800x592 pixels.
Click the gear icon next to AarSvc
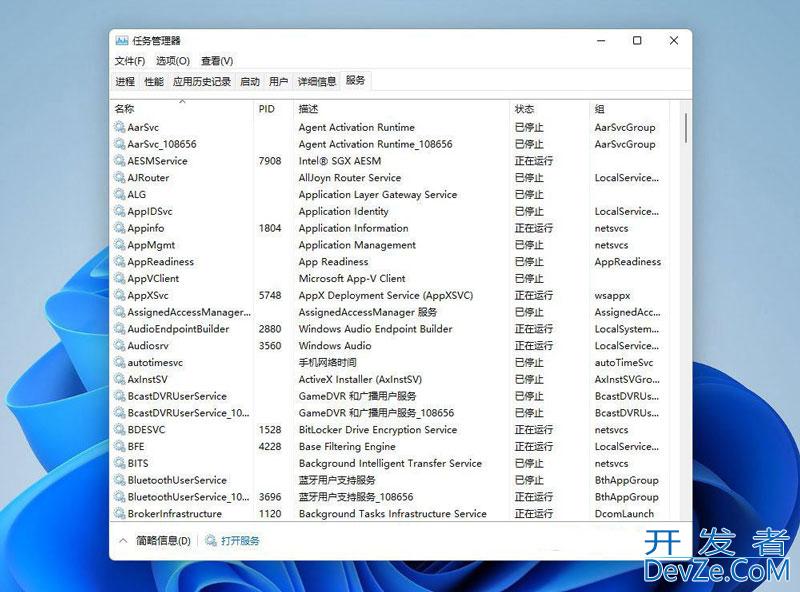[119, 127]
